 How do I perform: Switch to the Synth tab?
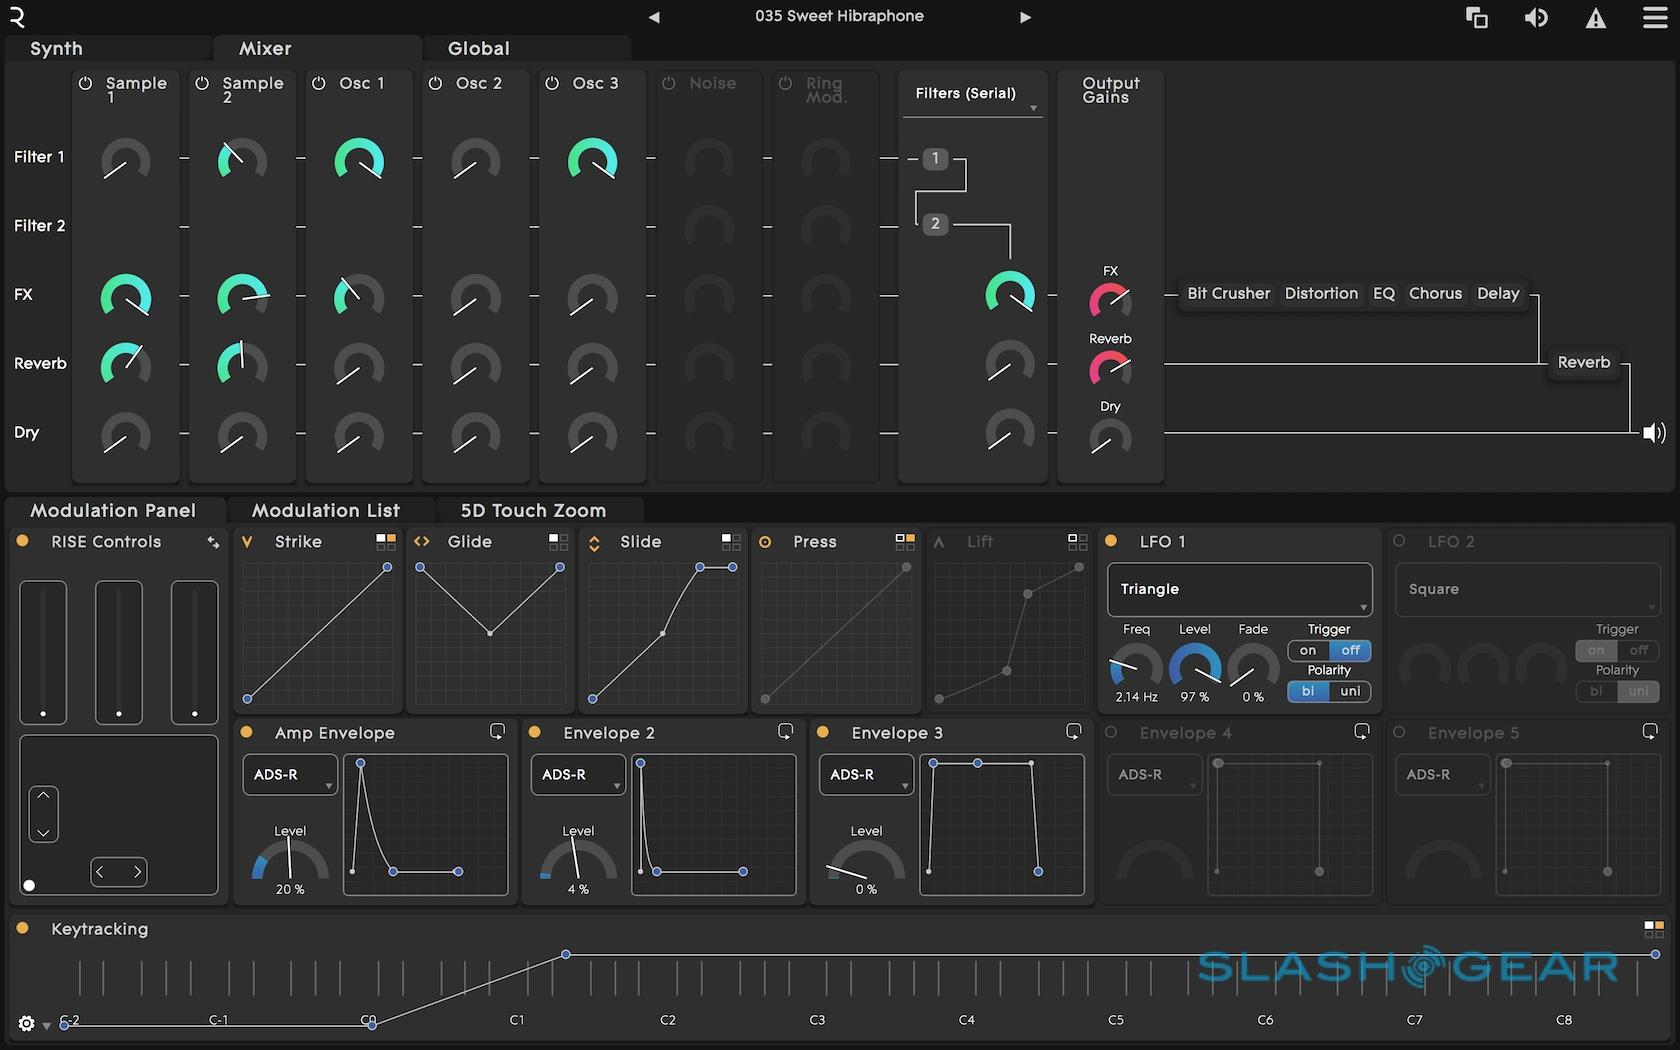pyautogui.click(x=57, y=48)
